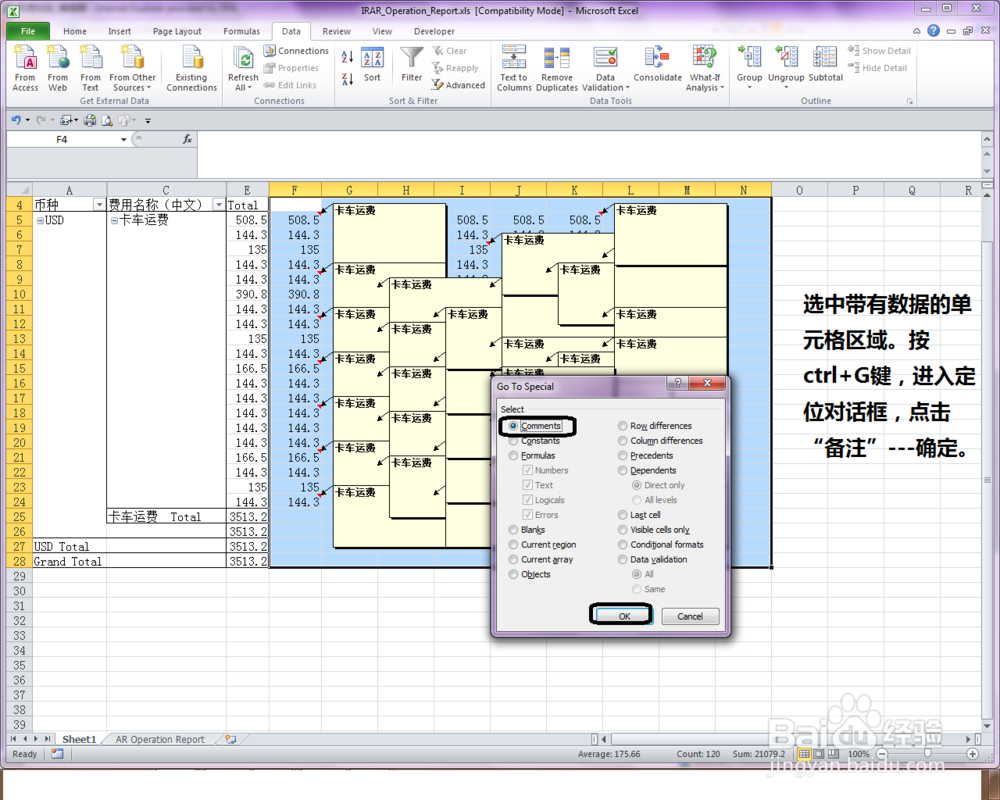
Task: Click the Undo icon in quick access
Action: tap(16, 120)
